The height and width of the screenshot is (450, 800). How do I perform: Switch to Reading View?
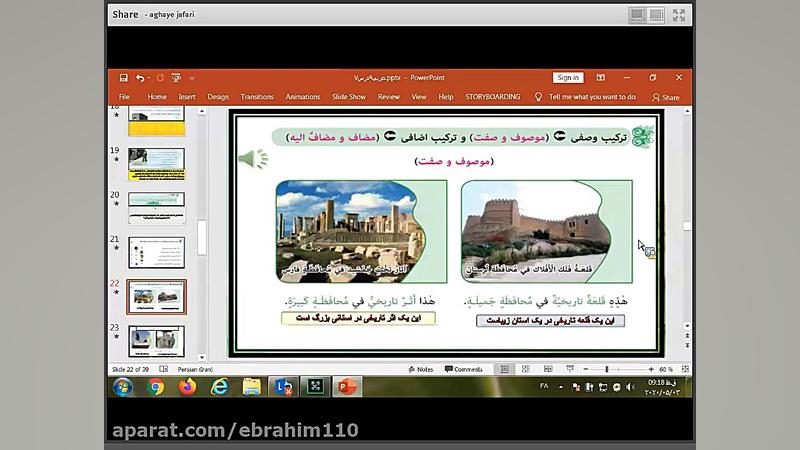tap(548, 369)
